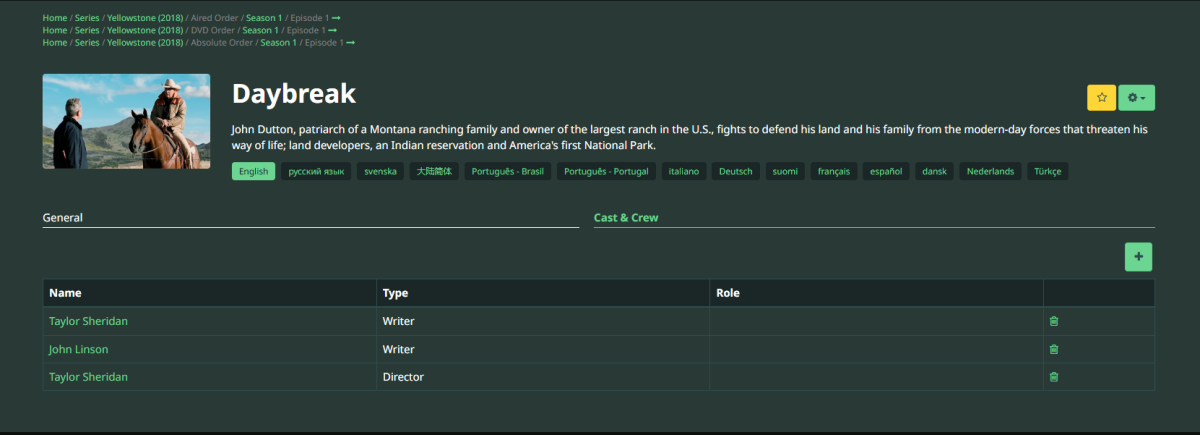The image size is (1200, 435).
Task: Click Yellowstone (2018) in the DVD Order breadcrumb
Action: tap(145, 30)
